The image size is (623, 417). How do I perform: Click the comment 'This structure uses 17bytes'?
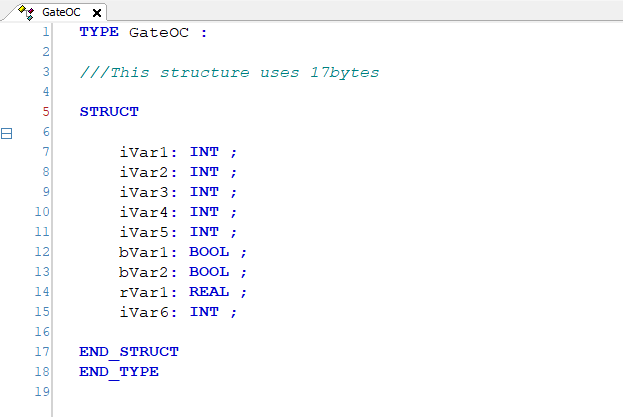230,73
